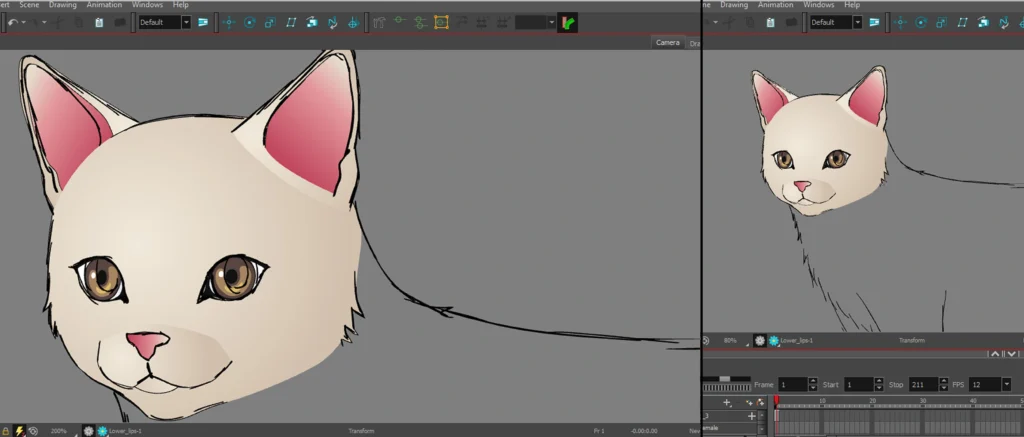Open workspace manager icon in right window

tap(874, 22)
